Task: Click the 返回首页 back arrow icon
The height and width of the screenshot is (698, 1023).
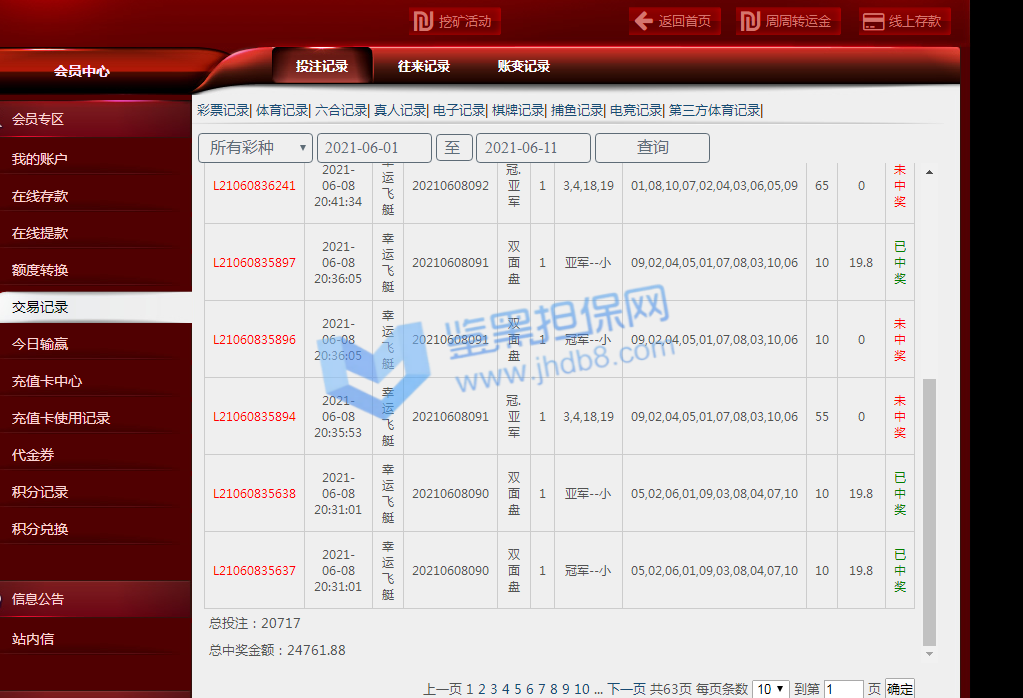Action: click(x=644, y=21)
